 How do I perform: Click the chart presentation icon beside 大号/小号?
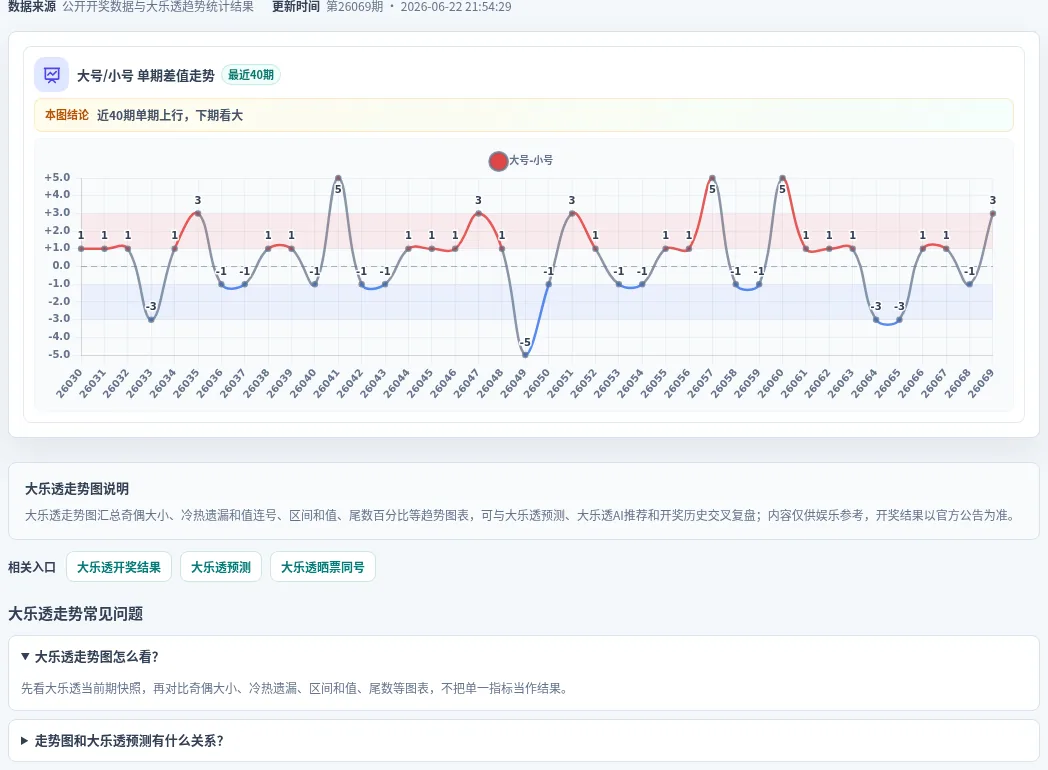click(x=51, y=75)
